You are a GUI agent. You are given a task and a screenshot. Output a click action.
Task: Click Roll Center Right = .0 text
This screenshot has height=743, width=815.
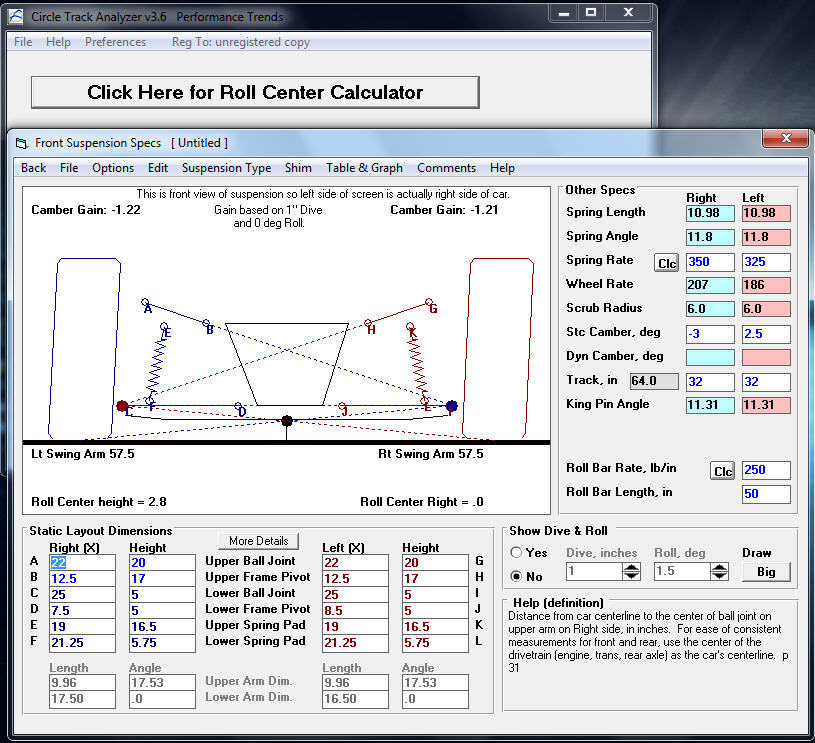pos(422,502)
